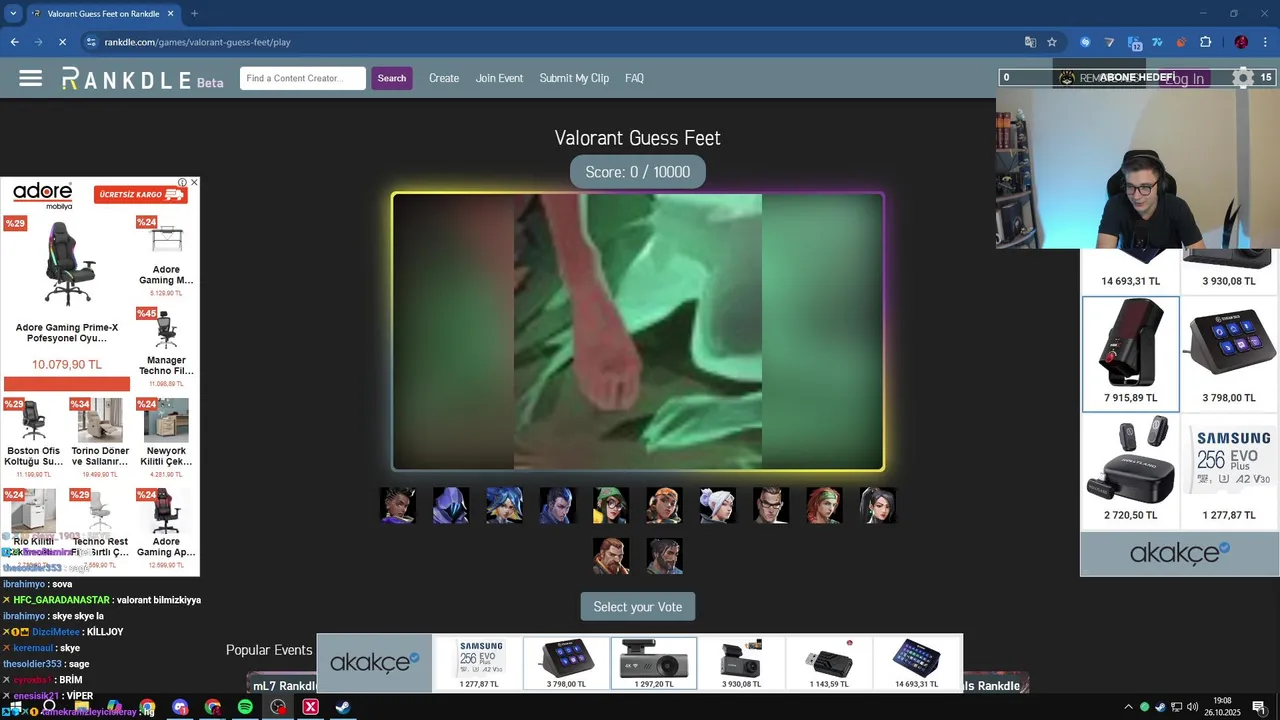
Task: Click the guess clip video frame
Action: [638, 332]
